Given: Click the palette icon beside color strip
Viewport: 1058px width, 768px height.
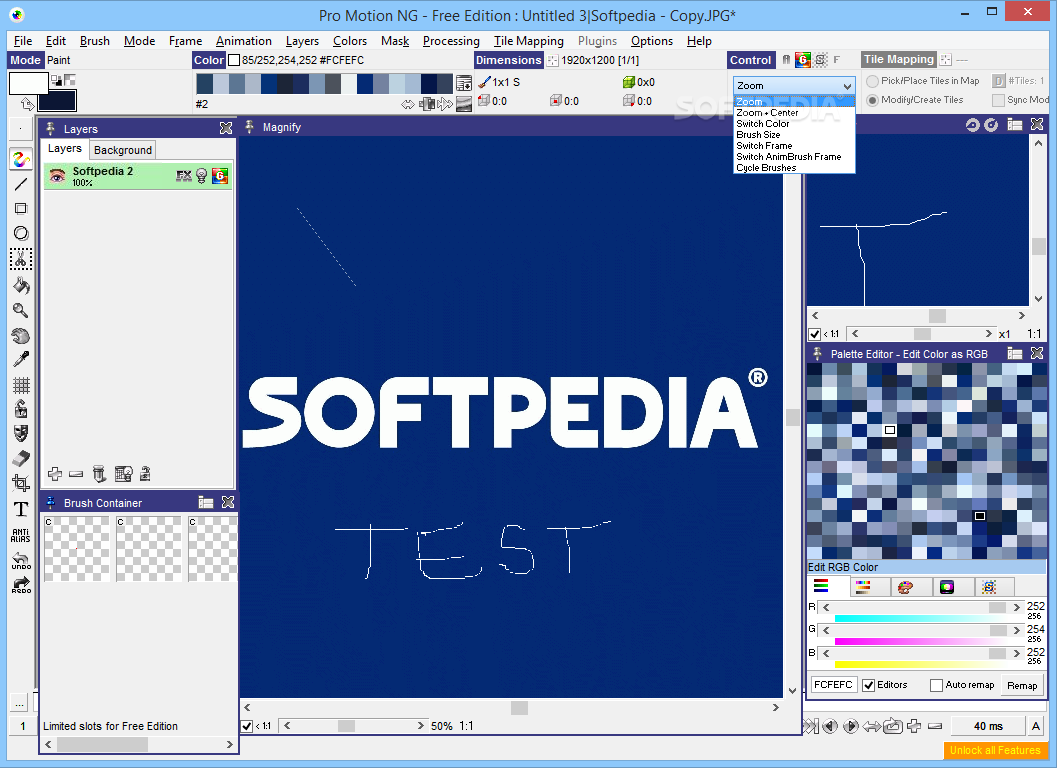Looking at the screenshot, I should [464, 84].
